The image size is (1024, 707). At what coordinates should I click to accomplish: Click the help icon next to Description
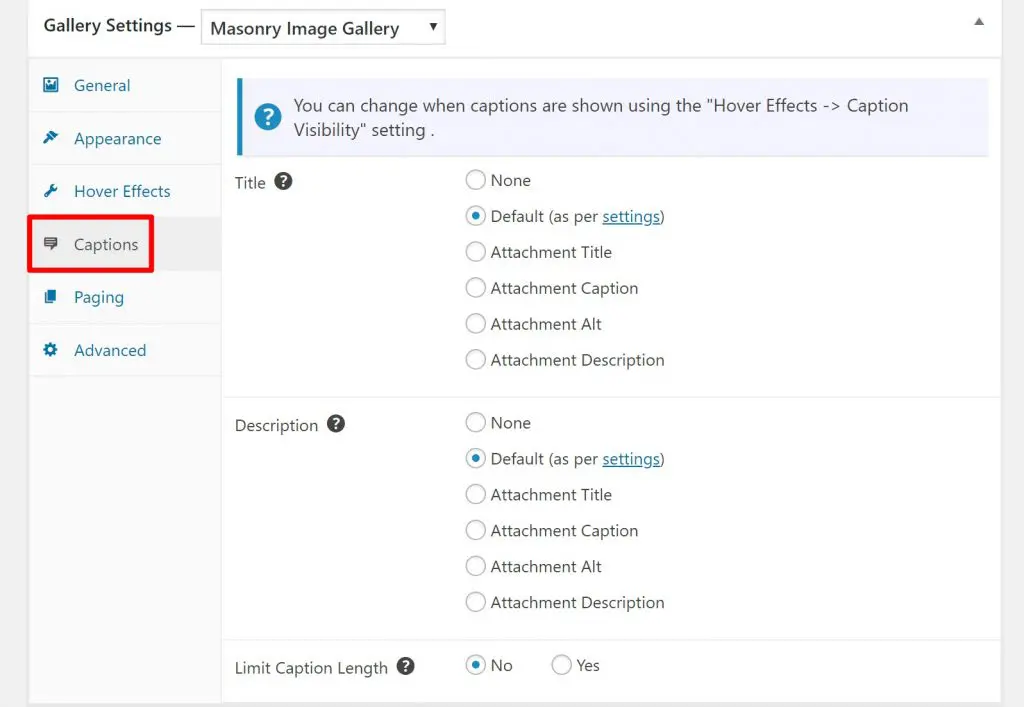(336, 424)
